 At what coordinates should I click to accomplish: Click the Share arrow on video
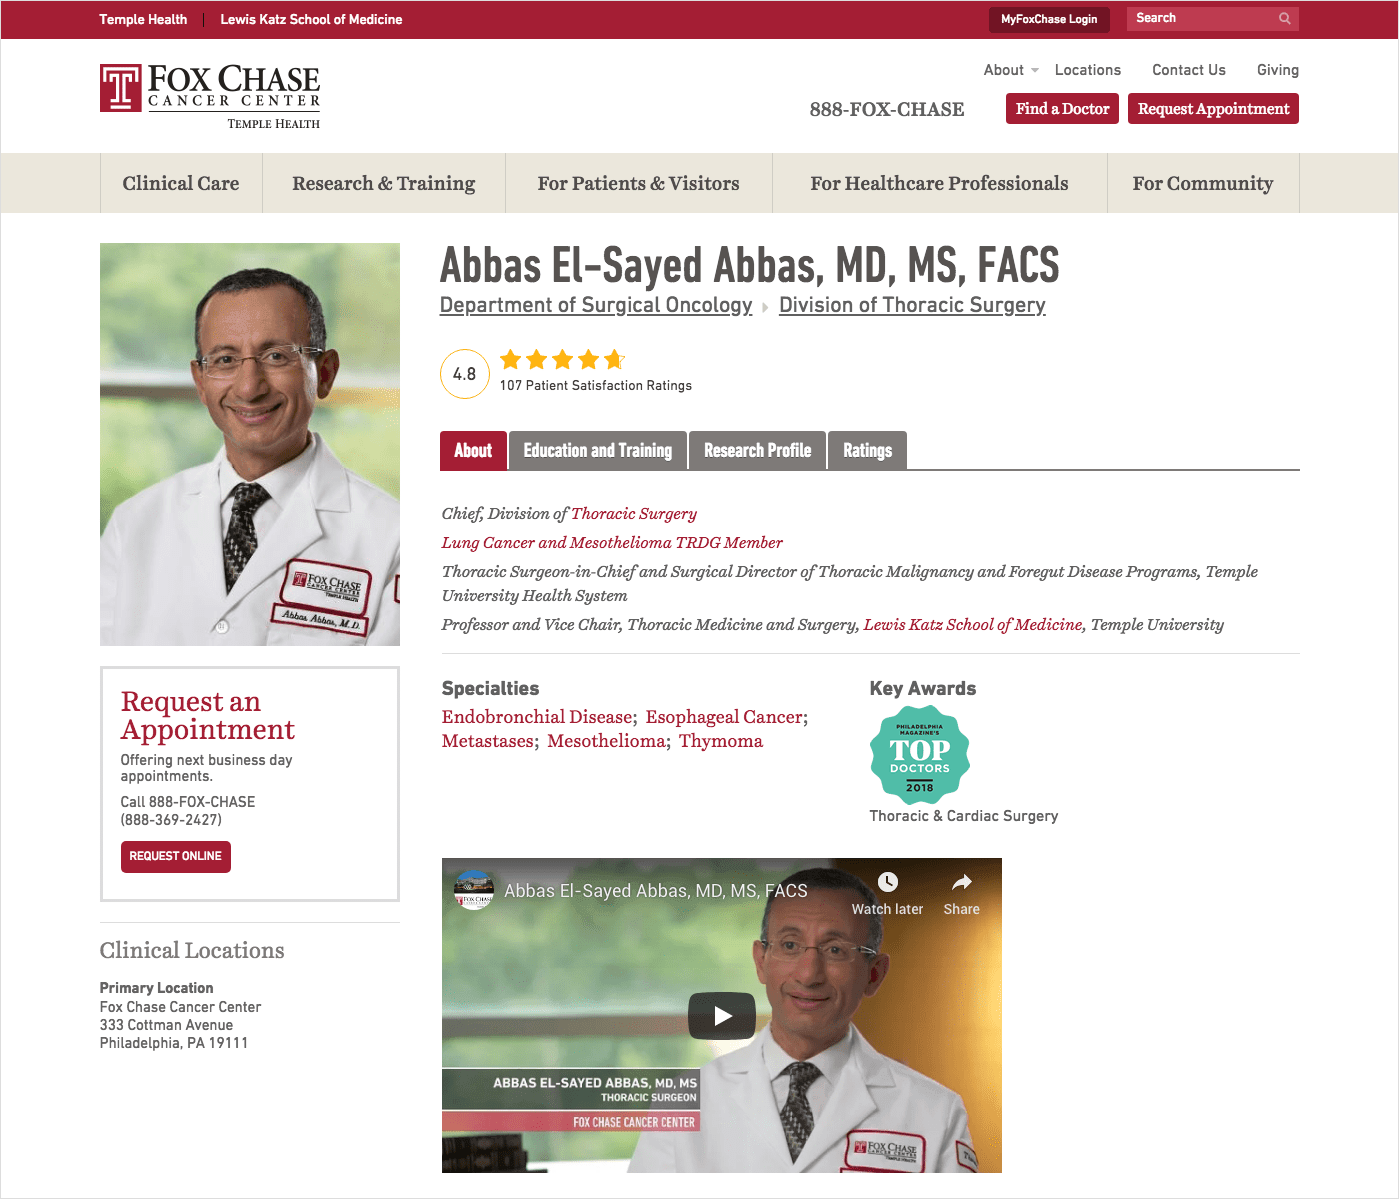coord(961,882)
